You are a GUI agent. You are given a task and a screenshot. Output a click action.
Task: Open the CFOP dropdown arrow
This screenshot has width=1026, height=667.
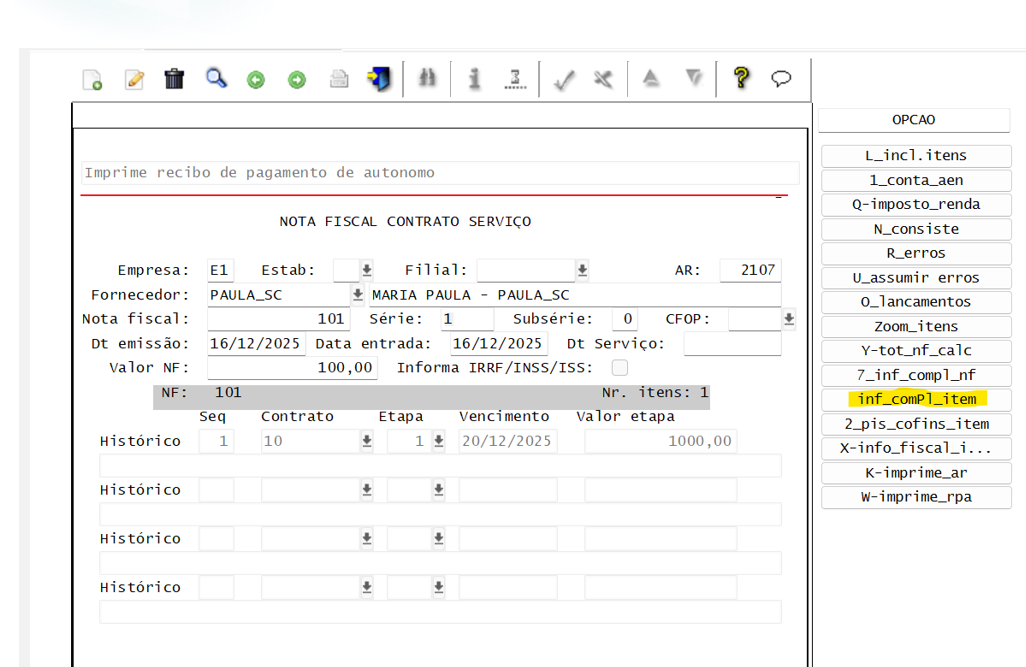pyautogui.click(x=789, y=319)
